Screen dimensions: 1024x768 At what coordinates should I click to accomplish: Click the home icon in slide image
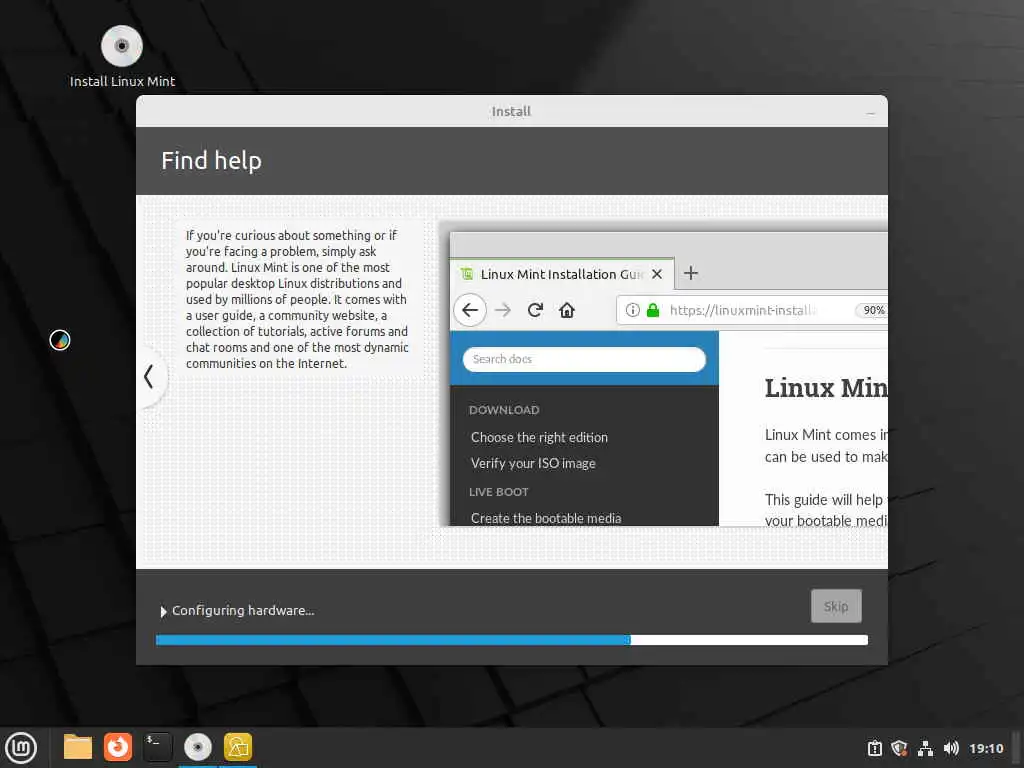pyautogui.click(x=567, y=310)
